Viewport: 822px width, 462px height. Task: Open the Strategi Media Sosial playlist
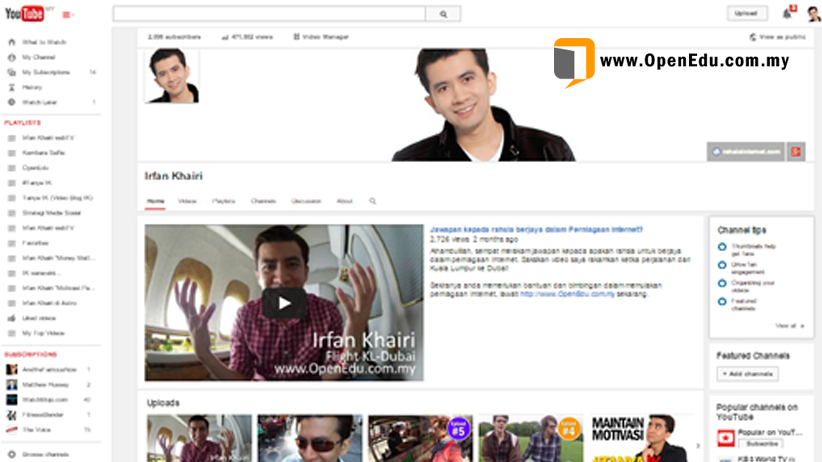click(x=51, y=213)
